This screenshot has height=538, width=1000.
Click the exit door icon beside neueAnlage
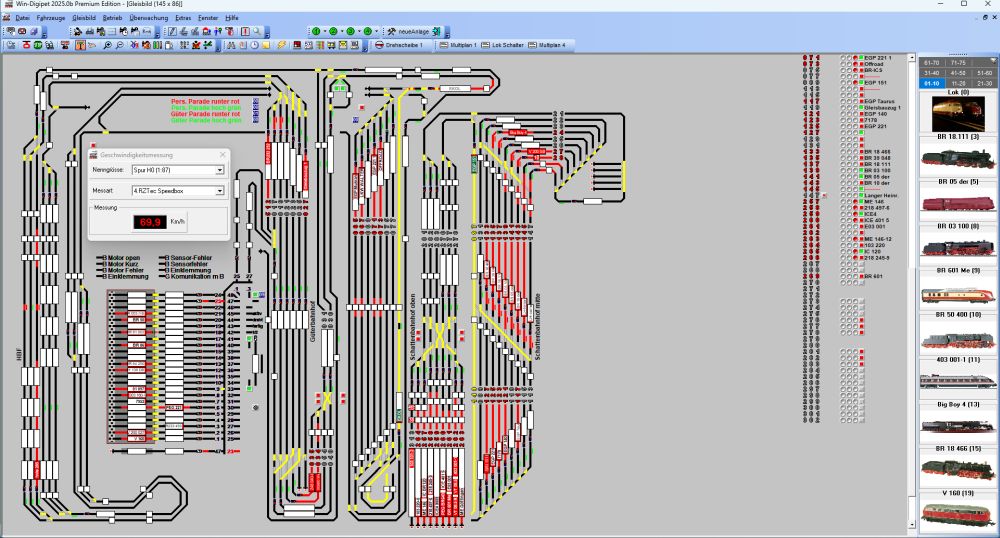[x=438, y=31]
